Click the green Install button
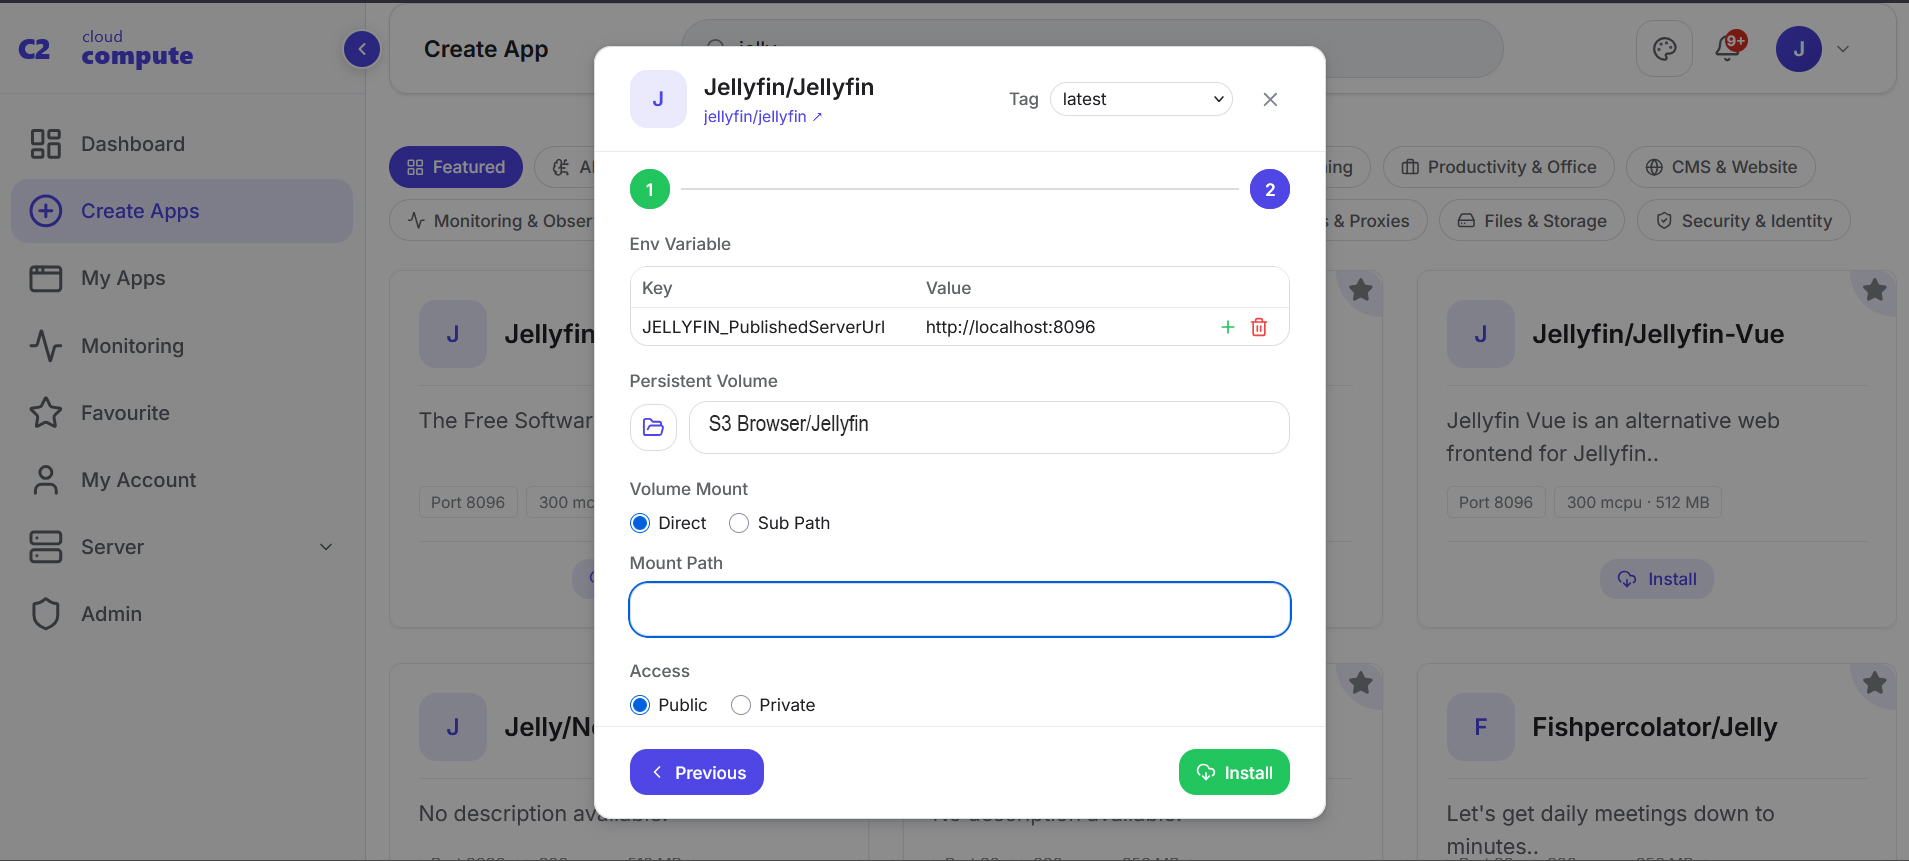 click(1234, 772)
